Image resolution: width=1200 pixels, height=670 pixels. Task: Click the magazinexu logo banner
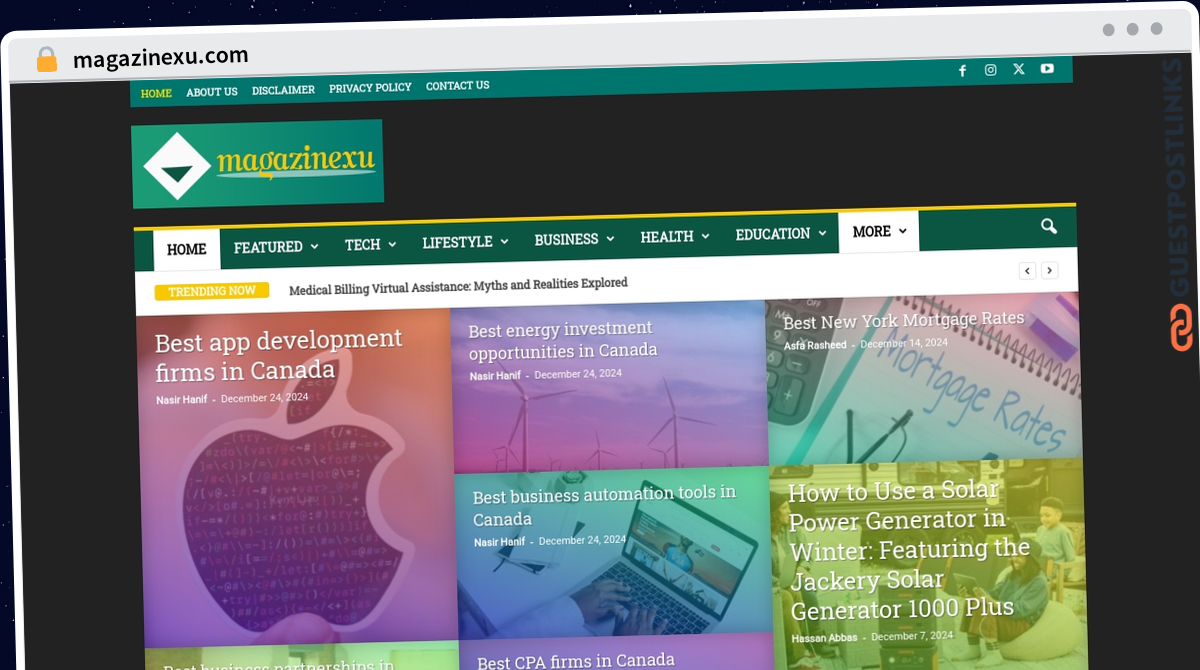(x=257, y=164)
